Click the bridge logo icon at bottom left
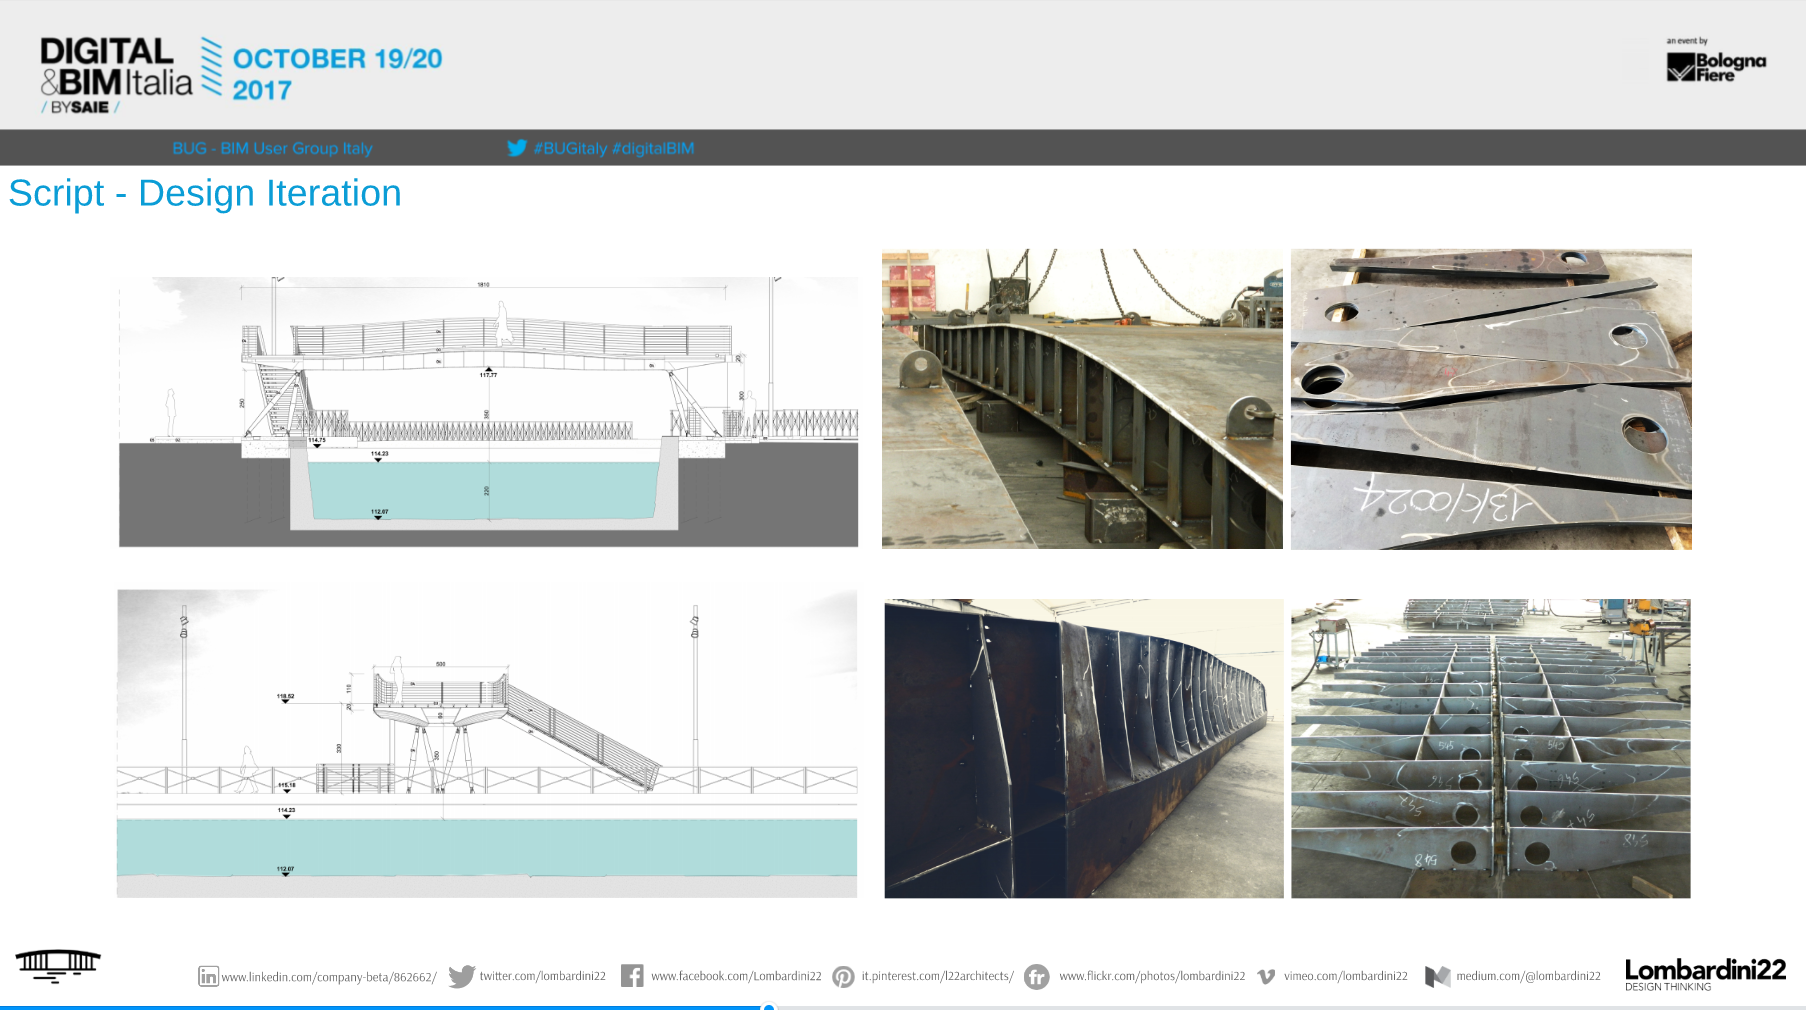1806x1010 pixels. point(58,965)
